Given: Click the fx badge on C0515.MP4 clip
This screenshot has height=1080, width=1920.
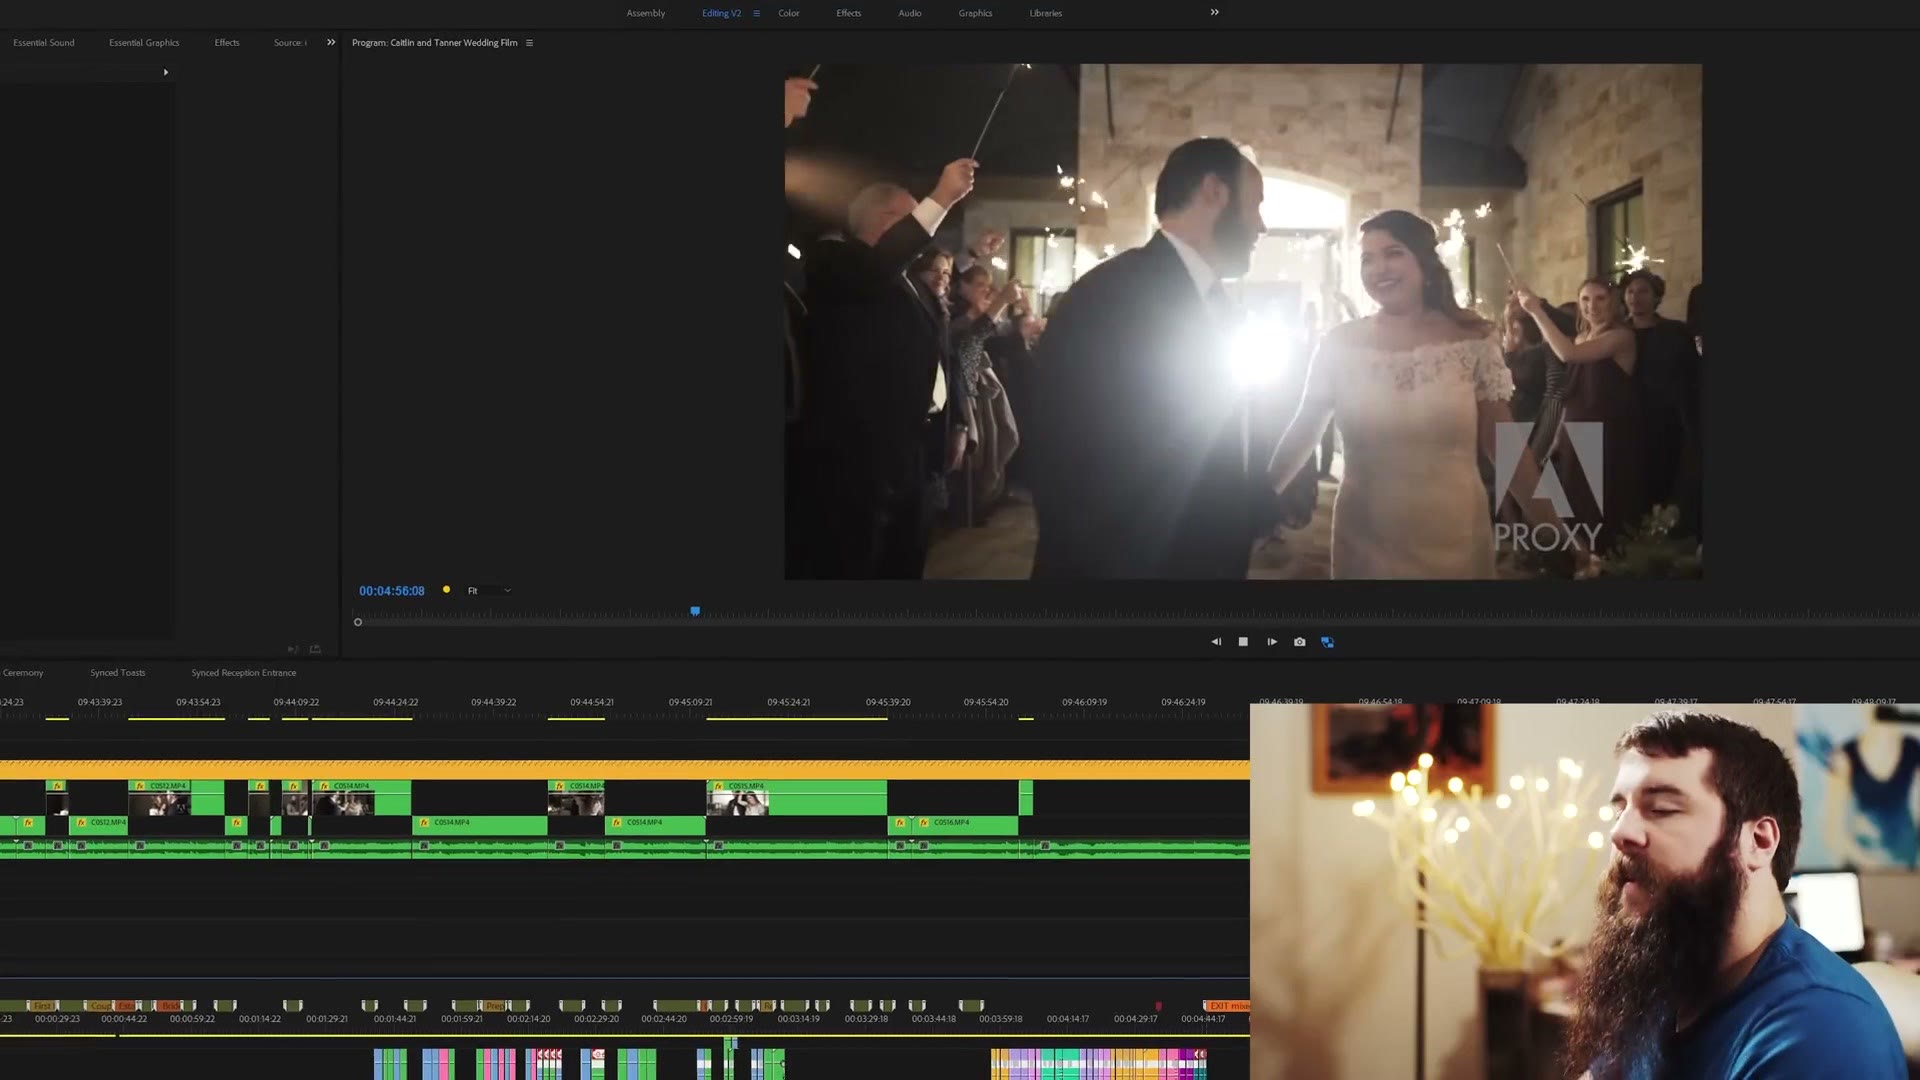Looking at the screenshot, I should (x=718, y=787).
